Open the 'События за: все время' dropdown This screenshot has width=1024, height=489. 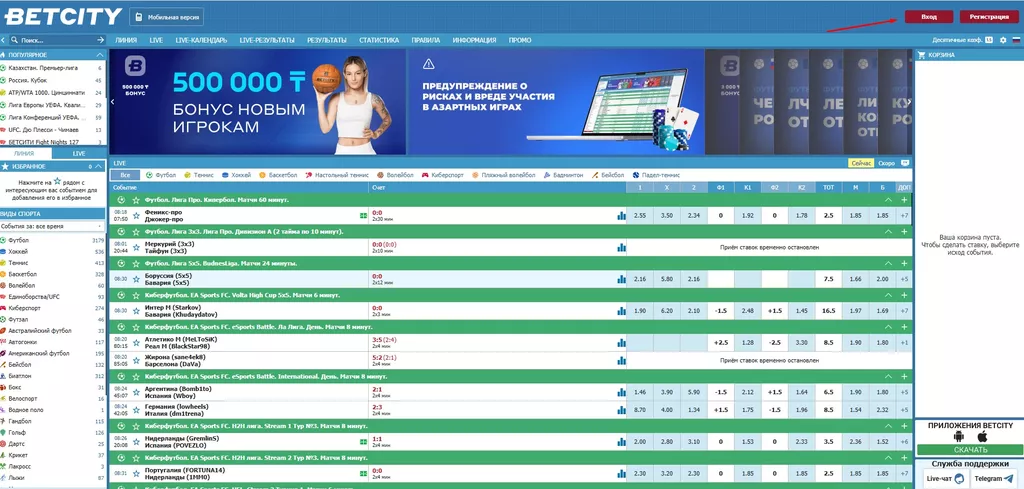[52, 226]
